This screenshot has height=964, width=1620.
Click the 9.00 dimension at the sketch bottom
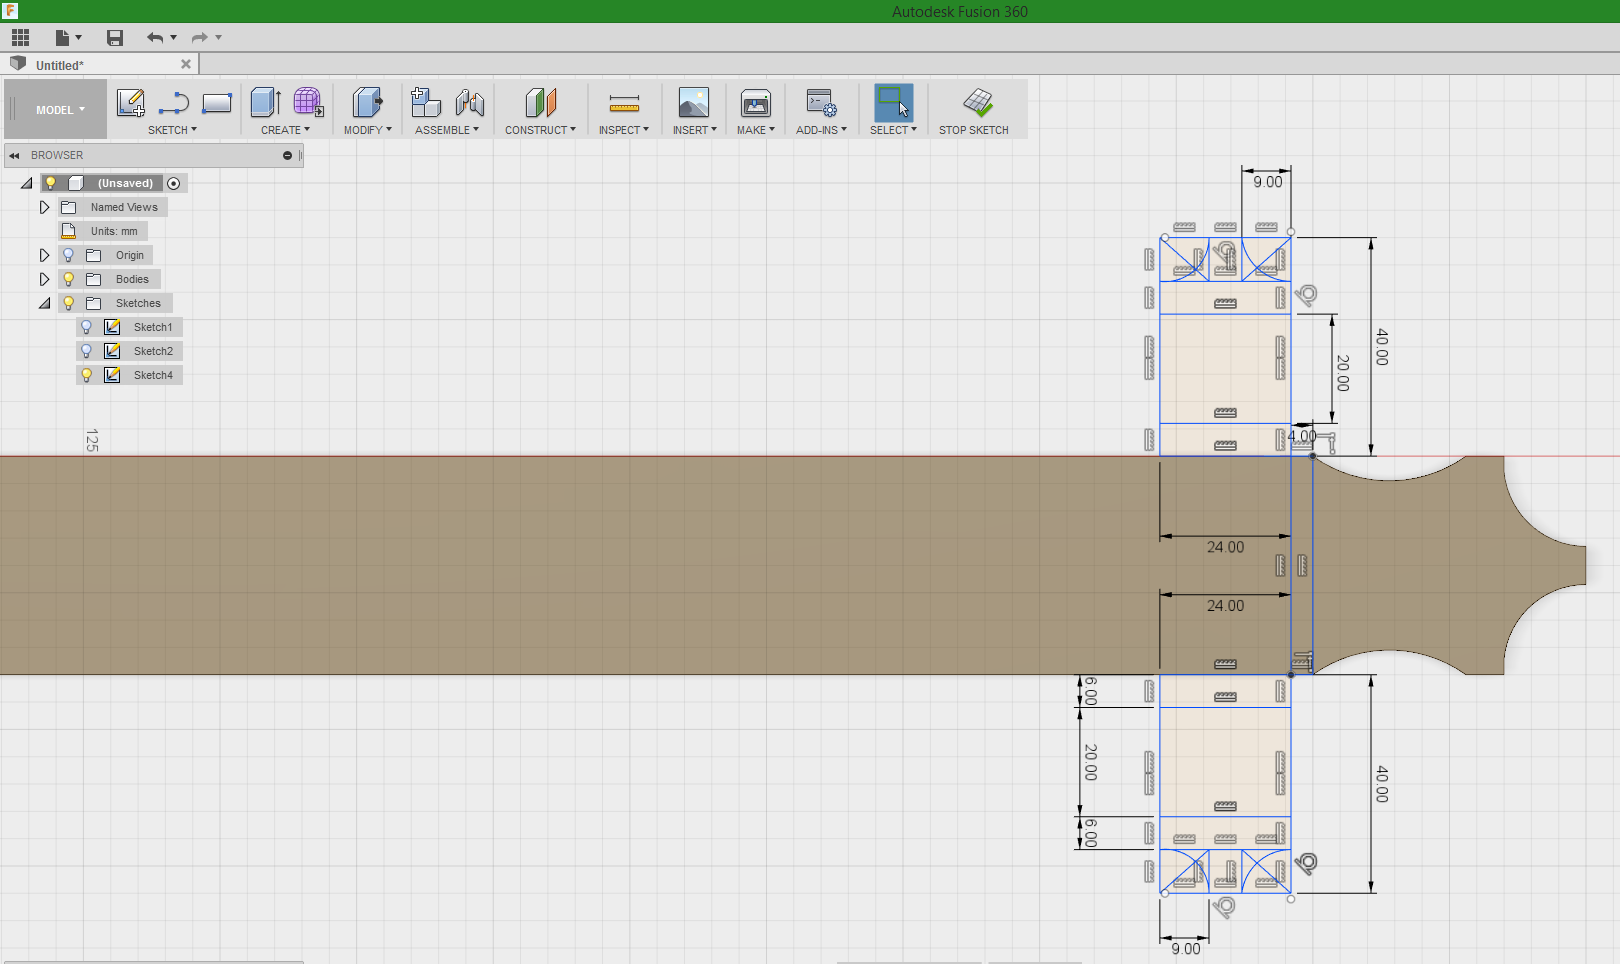pyautogui.click(x=1186, y=949)
